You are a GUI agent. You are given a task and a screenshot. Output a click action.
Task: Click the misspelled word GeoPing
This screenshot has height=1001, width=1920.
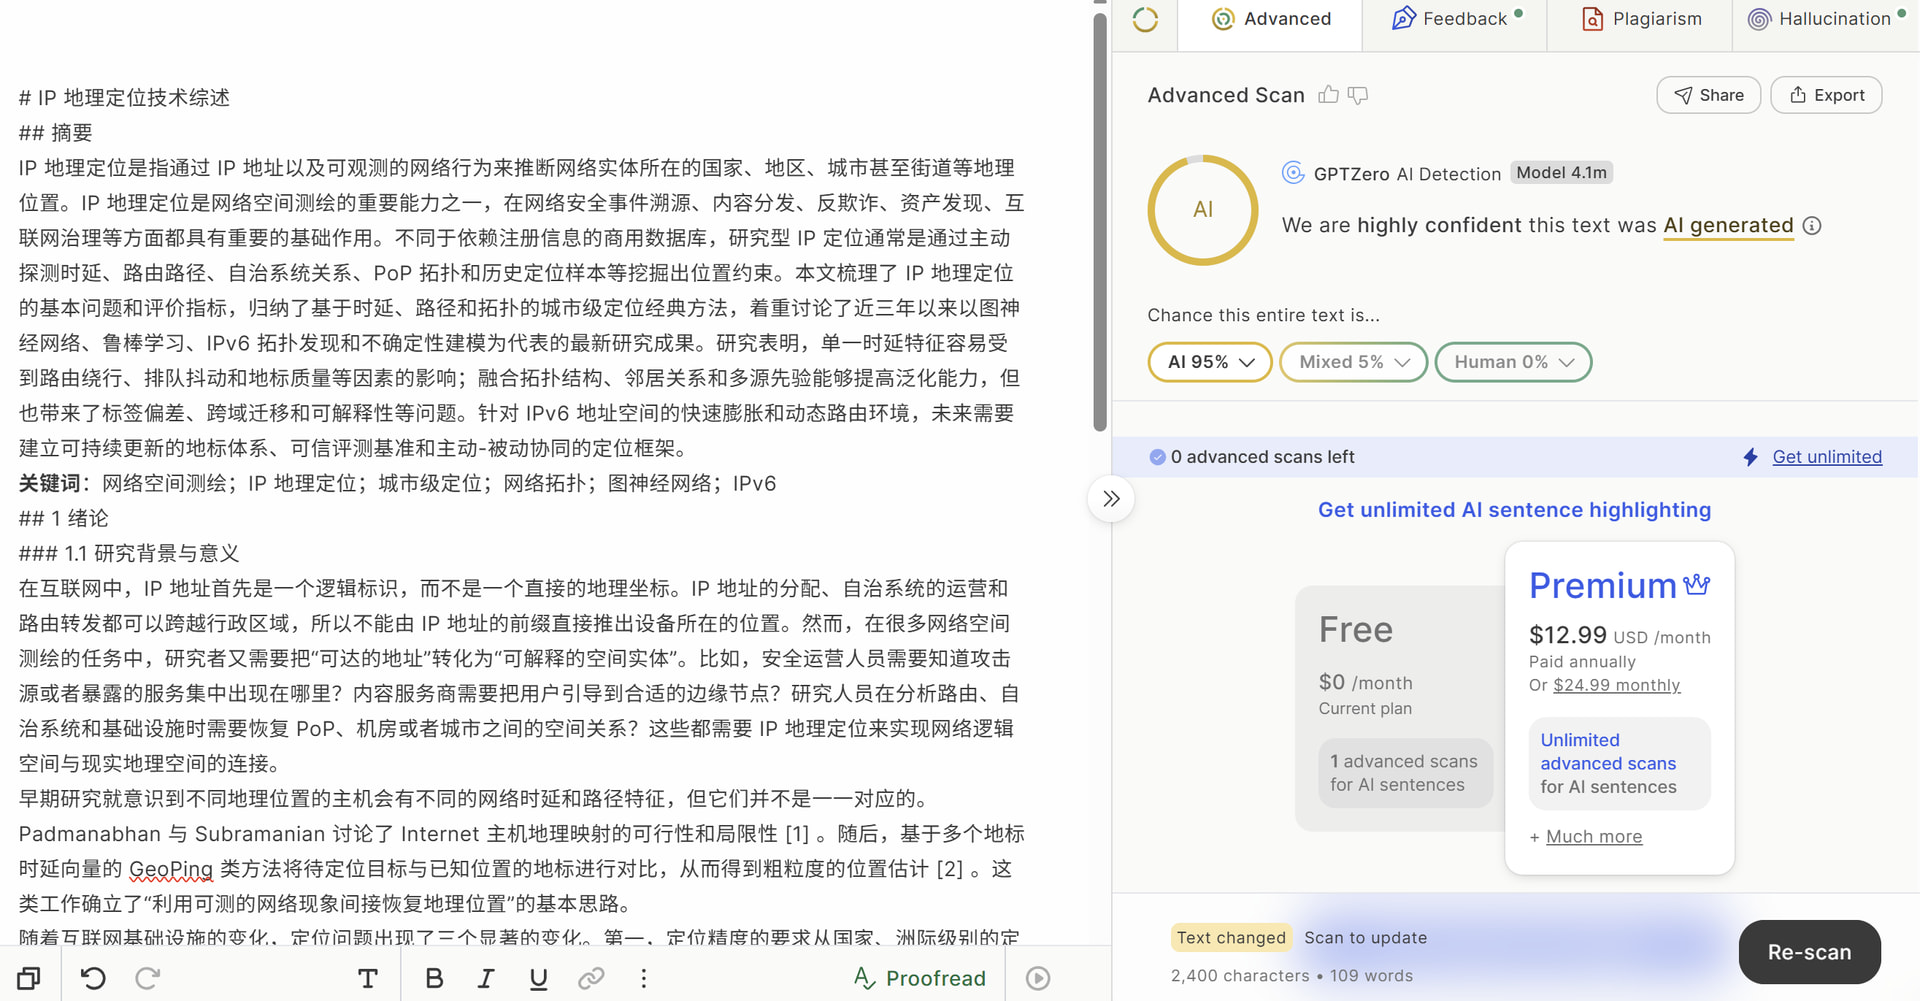tap(171, 869)
